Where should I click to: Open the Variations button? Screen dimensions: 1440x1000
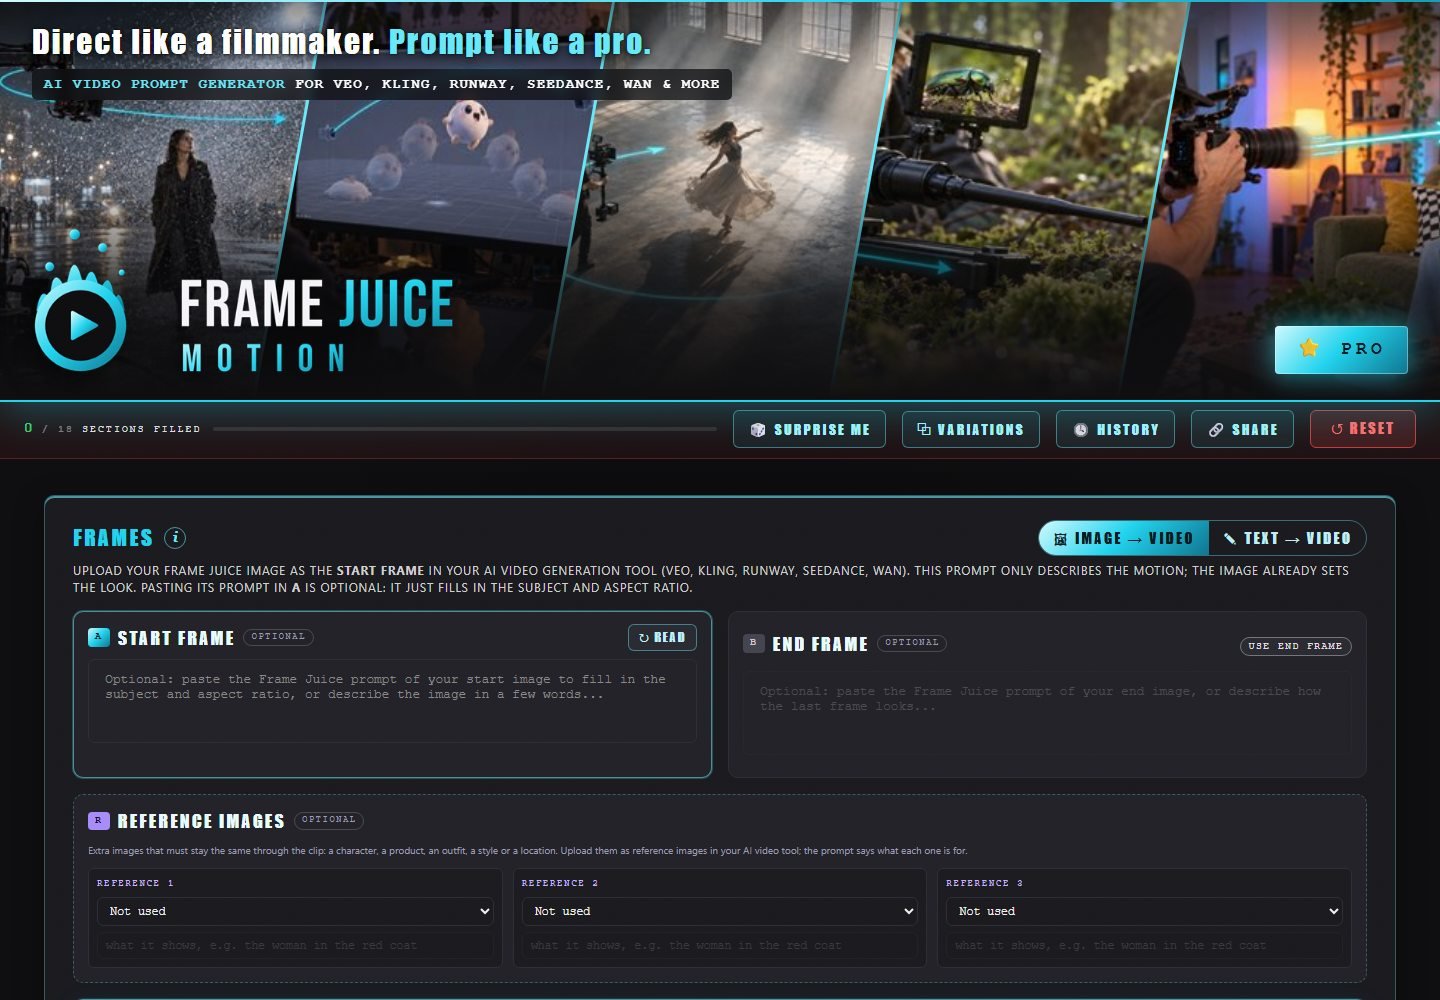pos(970,429)
